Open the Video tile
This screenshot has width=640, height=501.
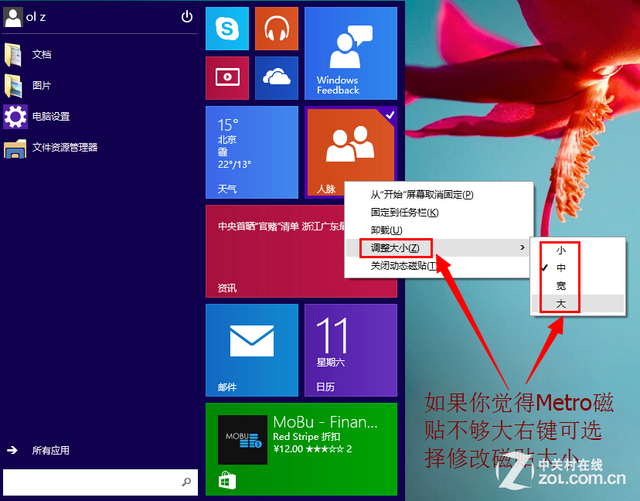click(x=227, y=78)
